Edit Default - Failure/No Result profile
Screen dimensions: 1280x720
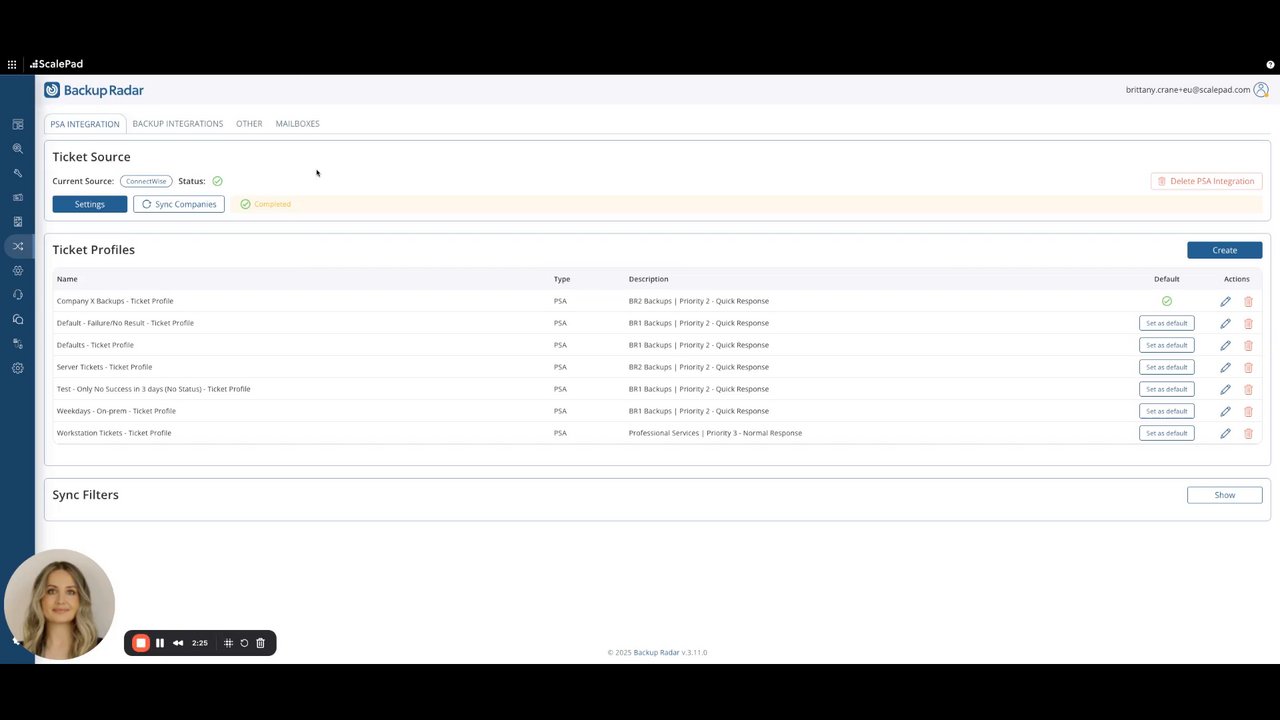tap(1225, 323)
